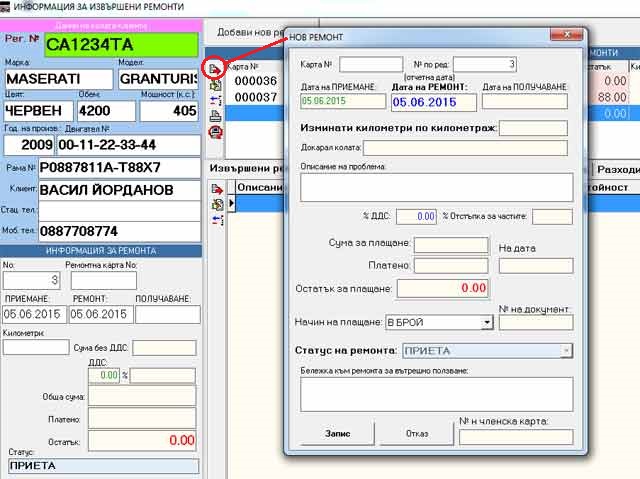
Task: Click the Запис button
Action: pos(337,433)
